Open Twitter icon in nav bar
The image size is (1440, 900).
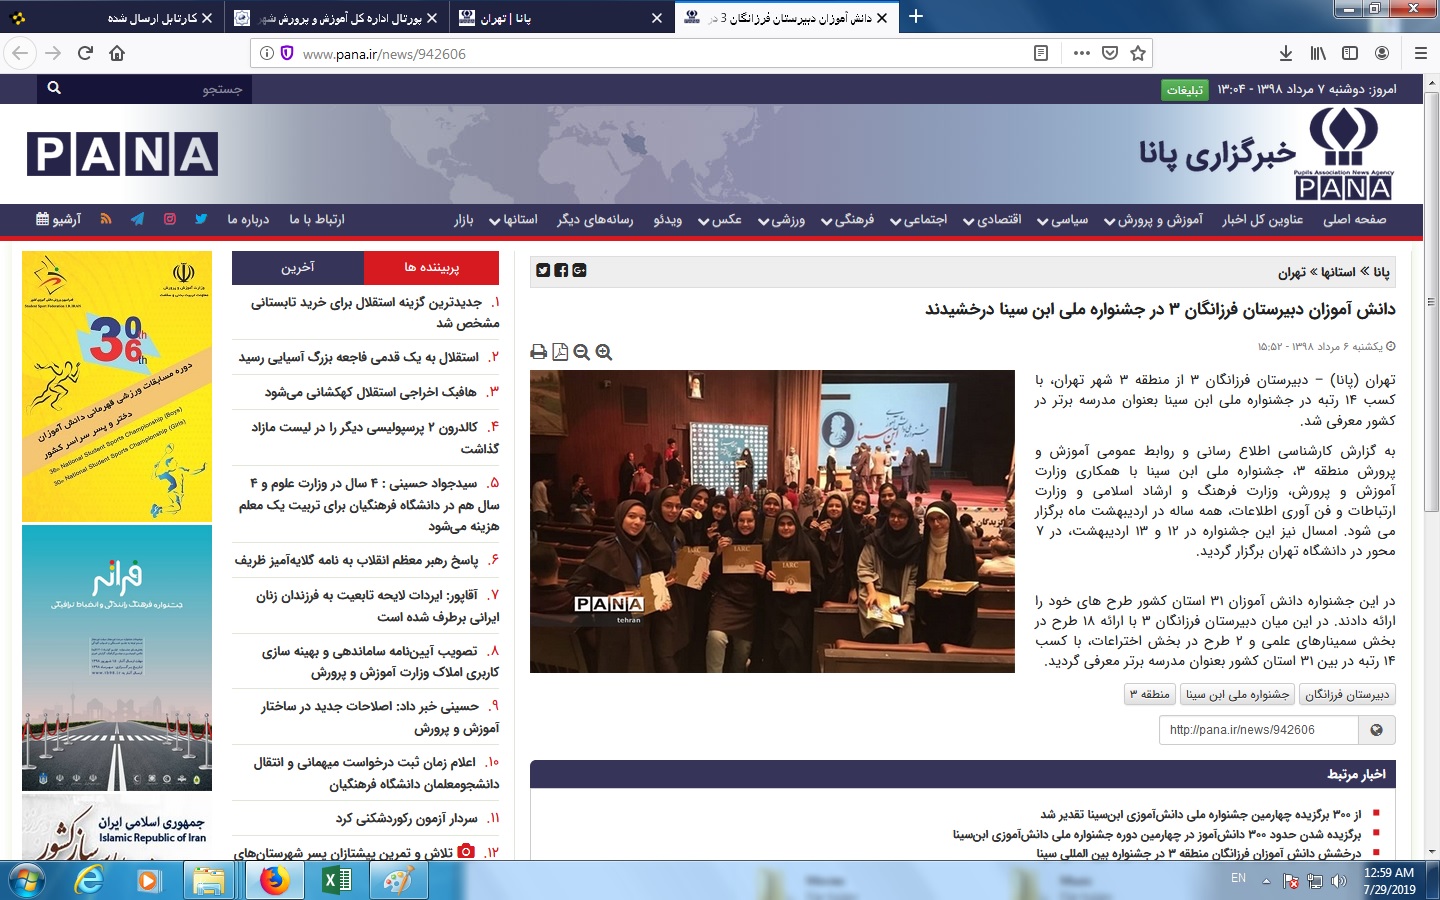click(201, 219)
